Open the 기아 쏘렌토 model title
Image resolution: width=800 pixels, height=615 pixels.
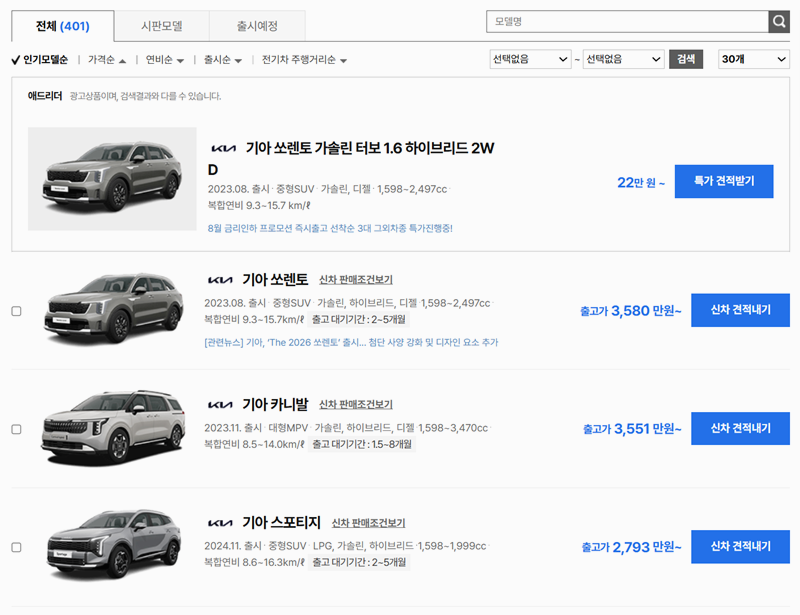point(275,280)
